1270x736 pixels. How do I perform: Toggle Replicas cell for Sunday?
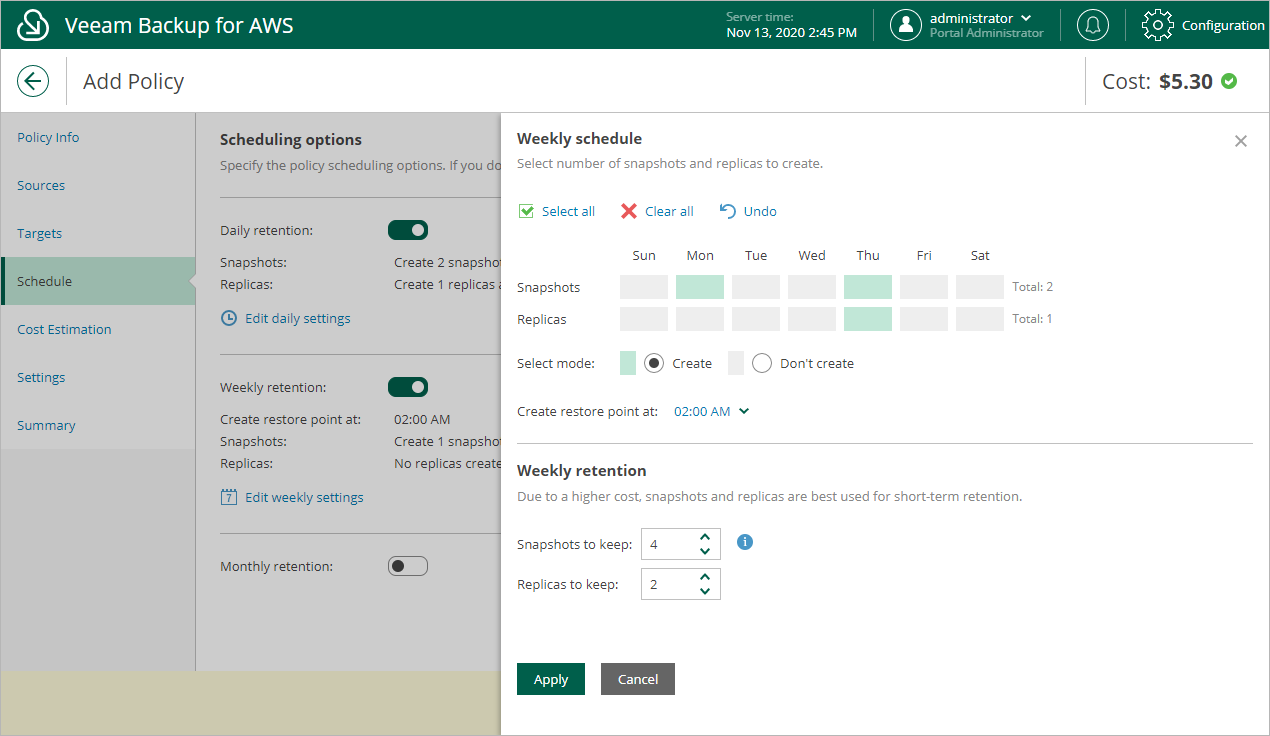tap(644, 319)
